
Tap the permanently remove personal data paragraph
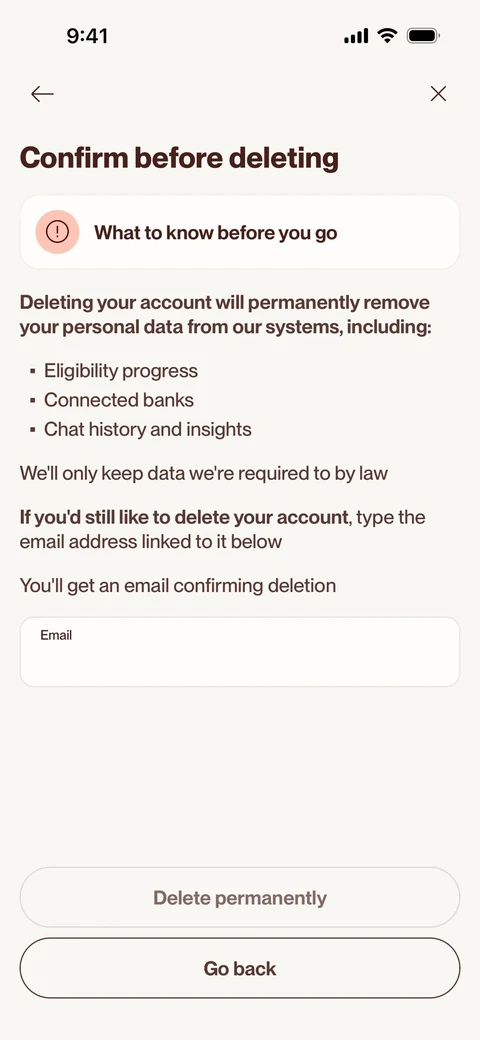[225, 315]
